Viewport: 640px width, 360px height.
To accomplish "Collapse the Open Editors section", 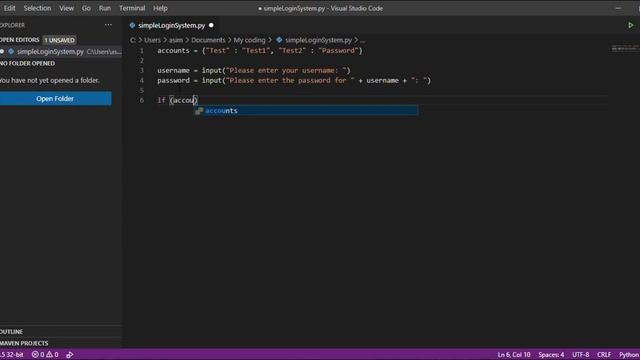I will click(x=20, y=40).
